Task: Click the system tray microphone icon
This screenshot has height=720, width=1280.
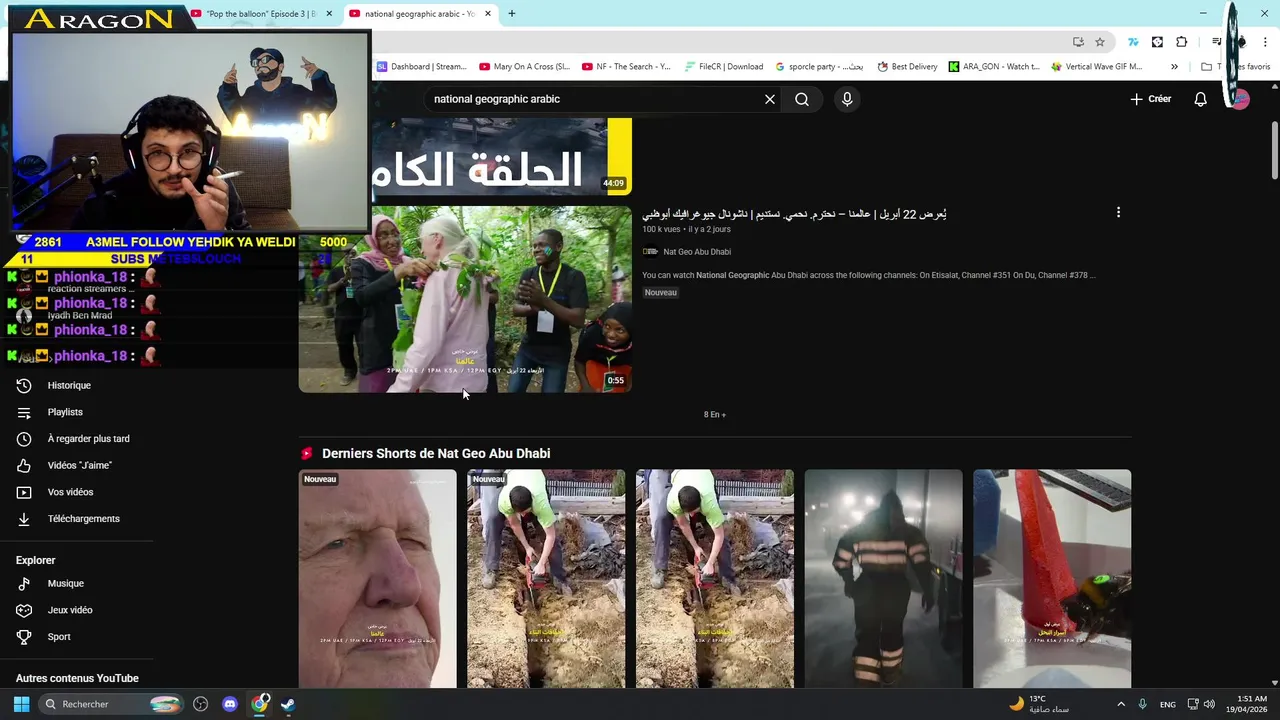Action: tap(1142, 704)
